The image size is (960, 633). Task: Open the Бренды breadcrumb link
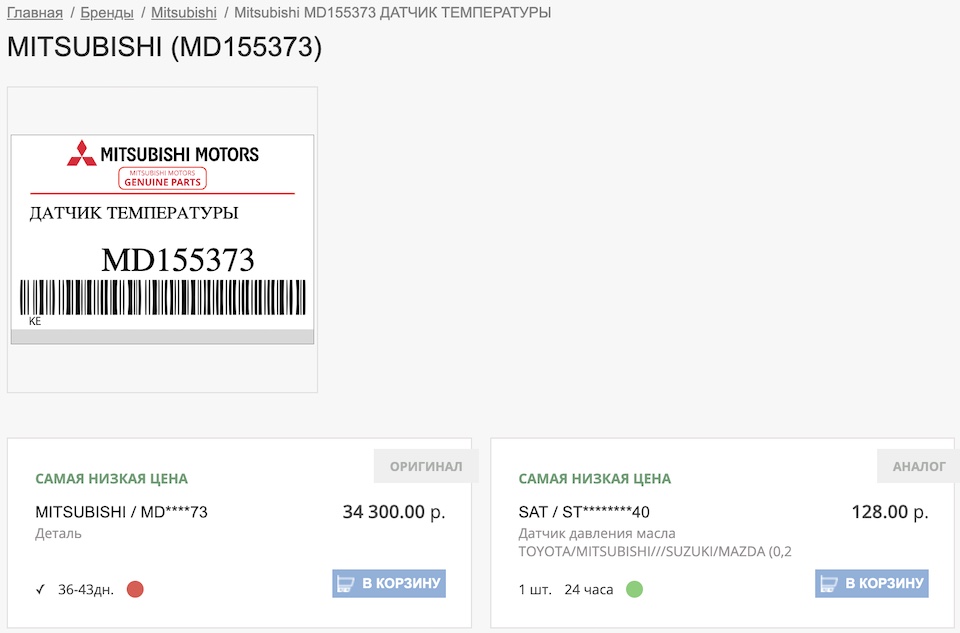point(107,13)
